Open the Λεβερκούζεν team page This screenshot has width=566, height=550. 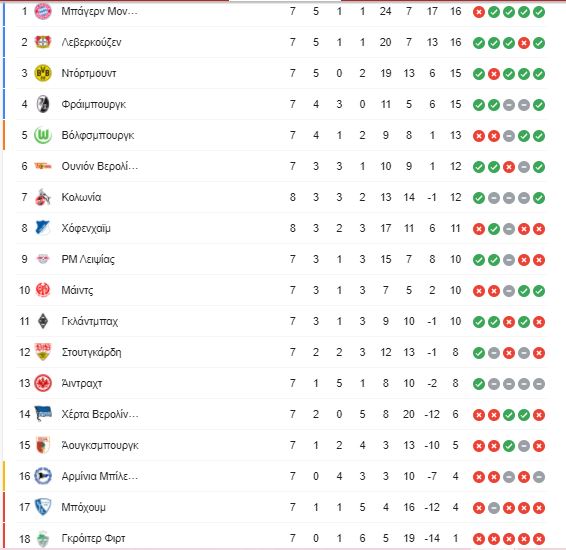pyautogui.click(x=91, y=43)
